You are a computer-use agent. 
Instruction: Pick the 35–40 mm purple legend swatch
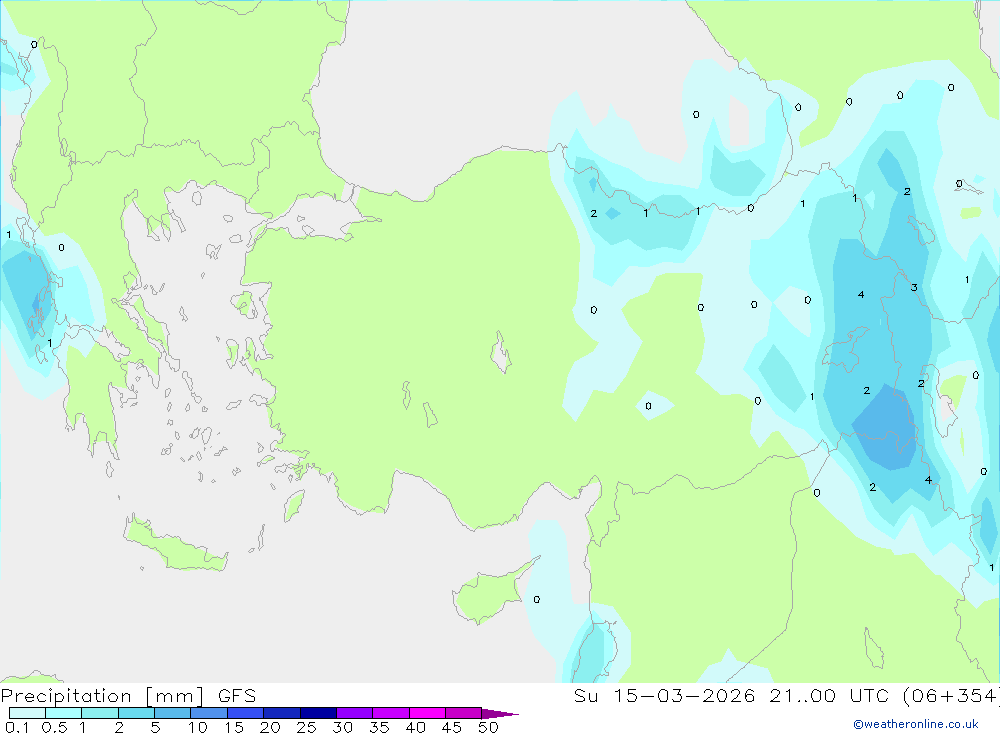tap(391, 713)
